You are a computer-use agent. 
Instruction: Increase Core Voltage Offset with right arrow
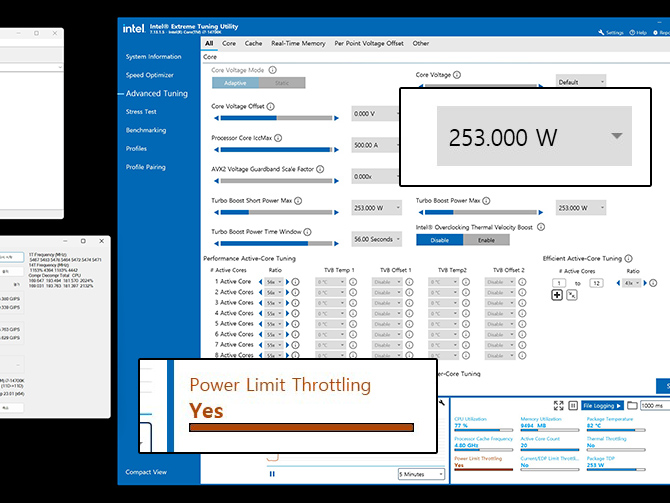point(336,118)
